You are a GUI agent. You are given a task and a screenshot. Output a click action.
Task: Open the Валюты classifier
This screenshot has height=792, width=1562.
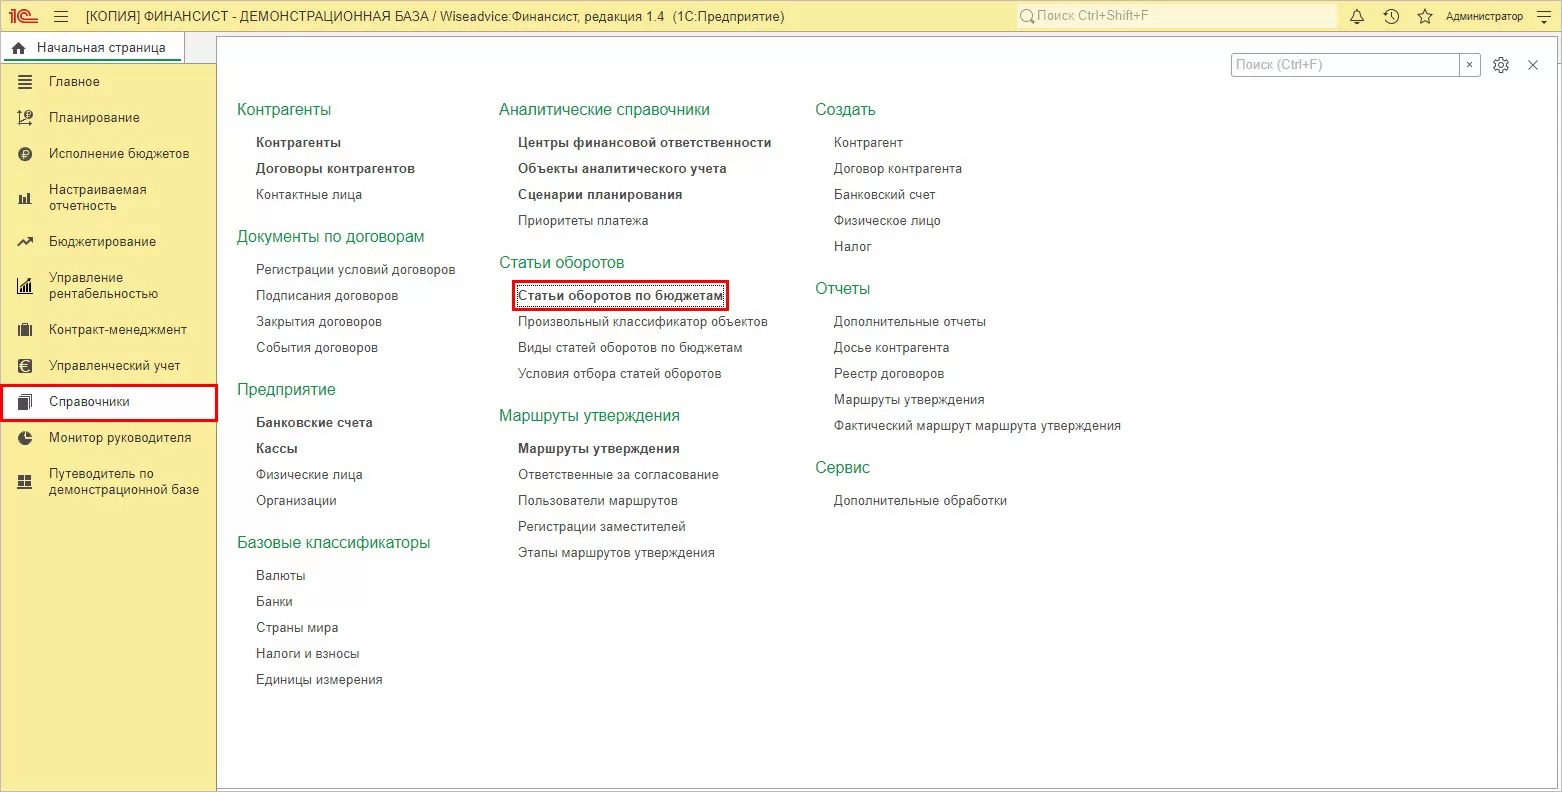click(x=281, y=576)
